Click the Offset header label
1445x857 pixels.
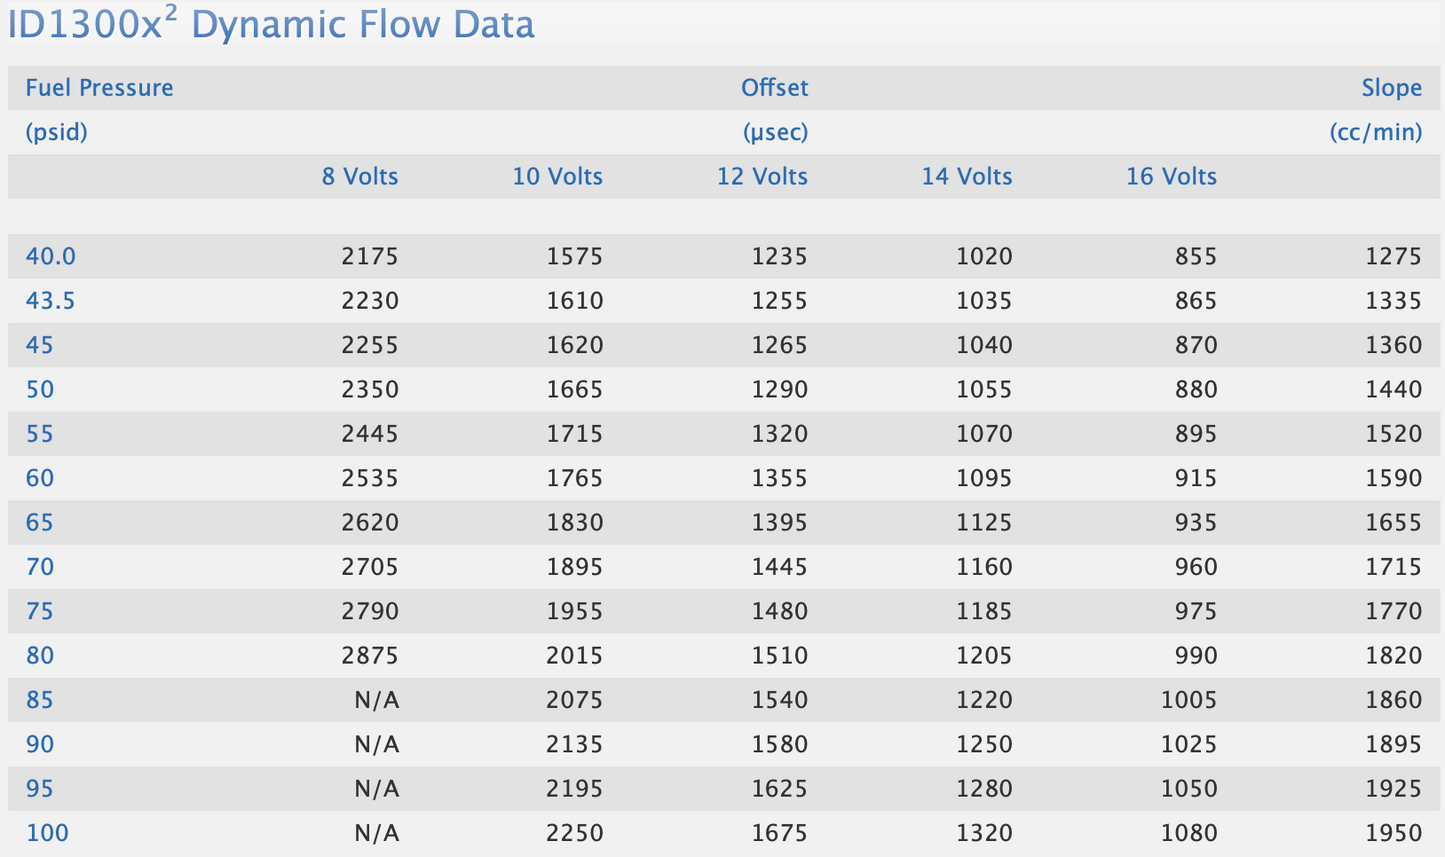[774, 88]
